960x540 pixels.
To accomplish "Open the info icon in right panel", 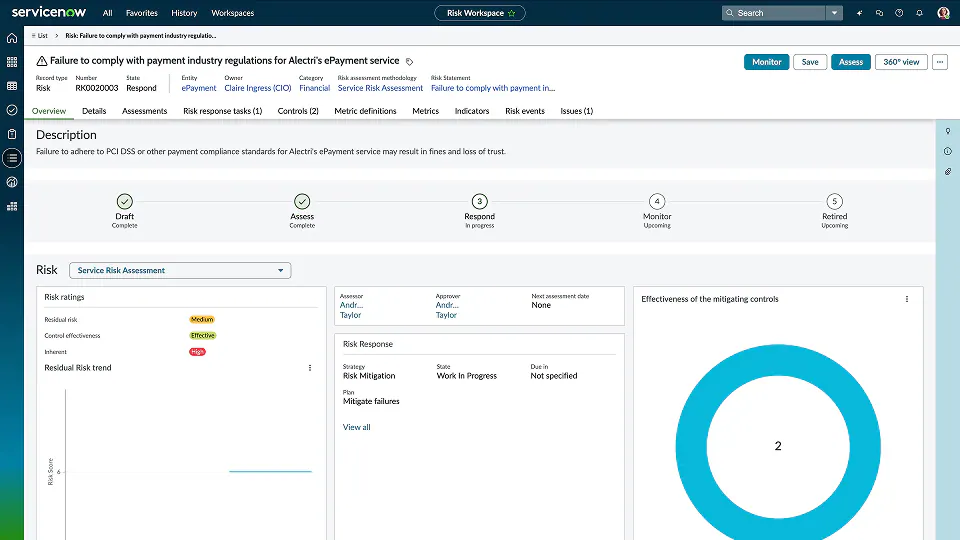I will coord(948,151).
